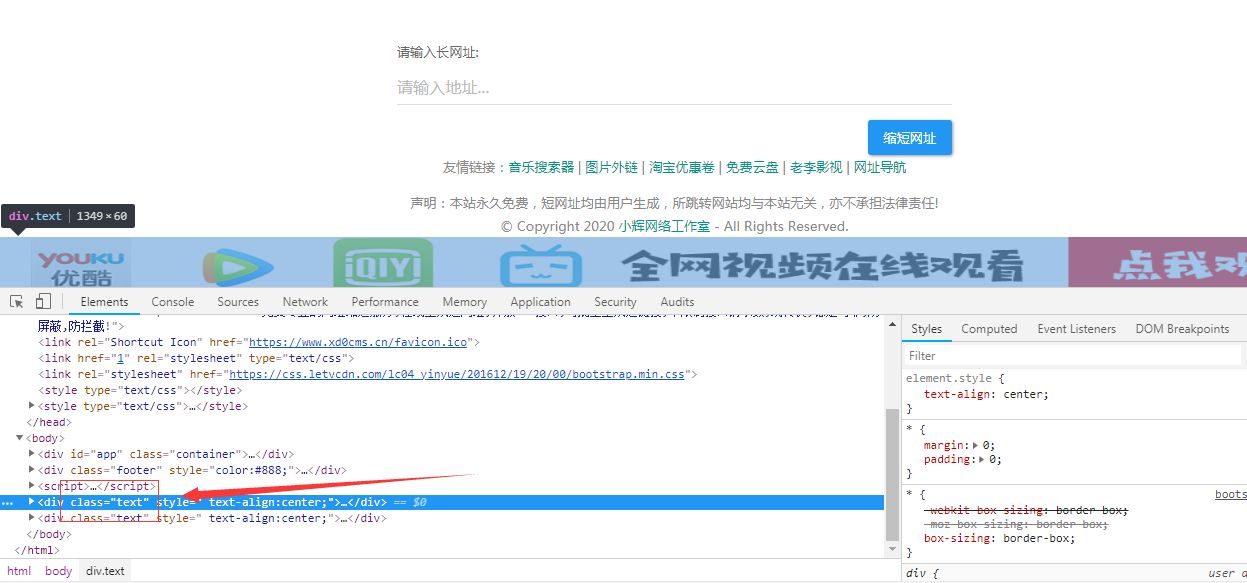The image size is (1247, 583).
Task: Expand the div class="footer" node
Action: [x=32, y=470]
